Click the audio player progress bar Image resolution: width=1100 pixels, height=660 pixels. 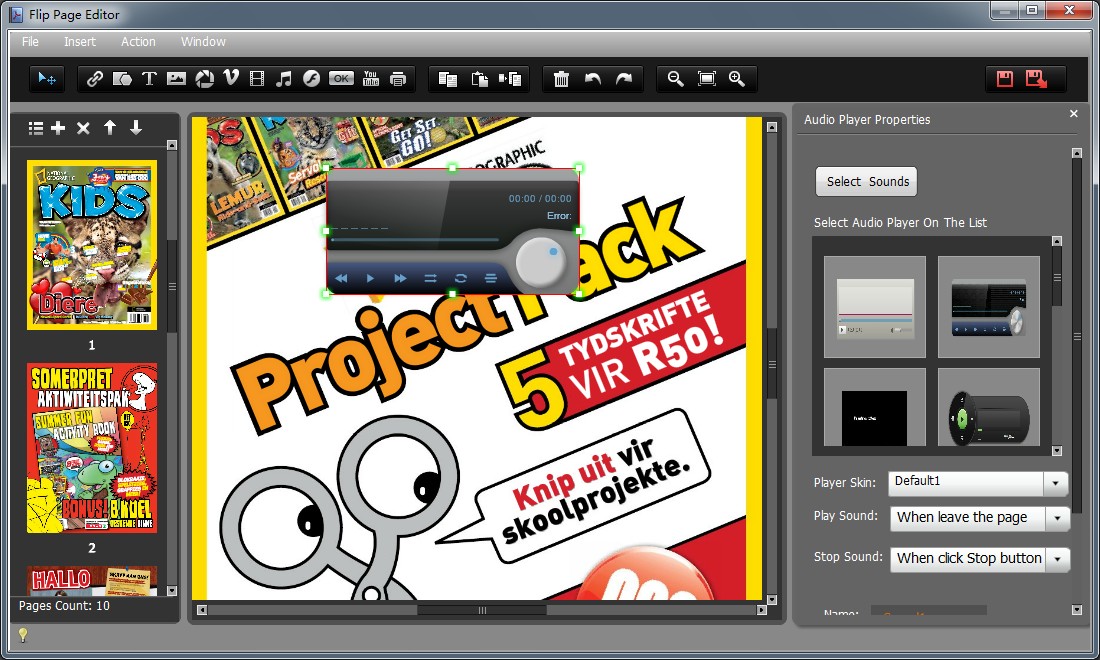click(x=415, y=240)
